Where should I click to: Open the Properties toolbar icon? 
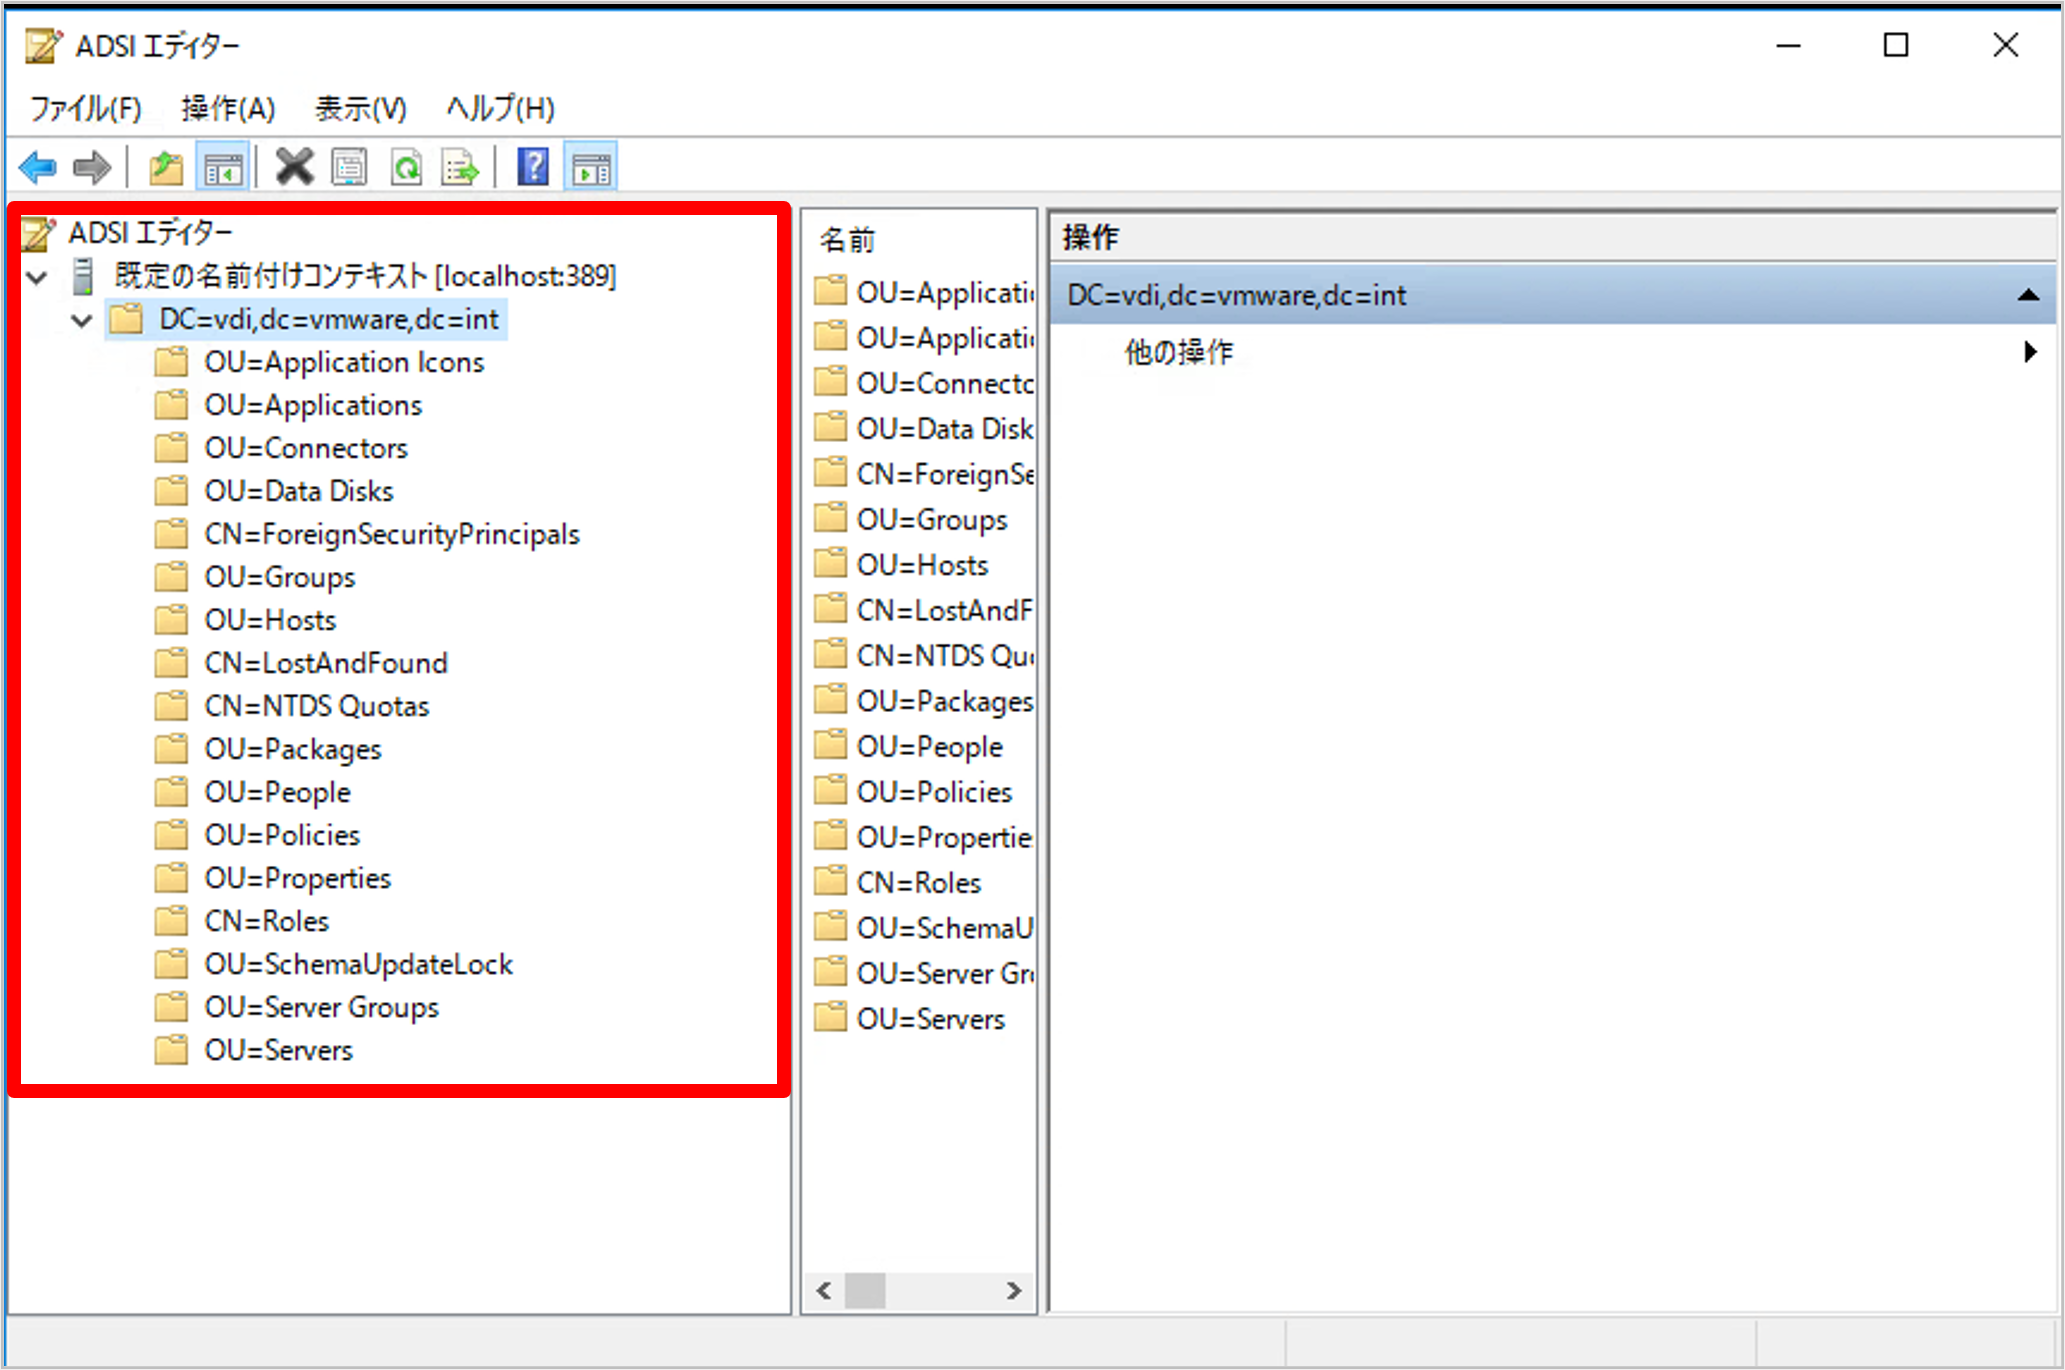(x=349, y=167)
